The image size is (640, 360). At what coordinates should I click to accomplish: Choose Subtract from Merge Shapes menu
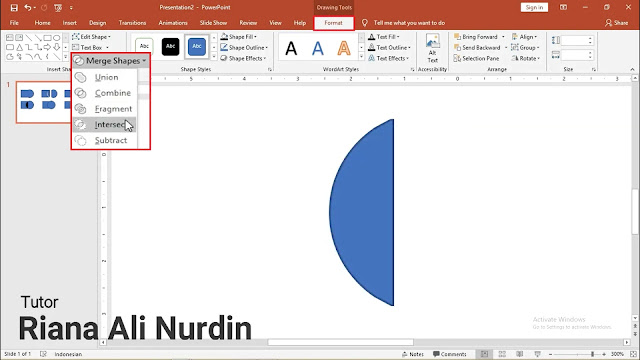click(104, 140)
